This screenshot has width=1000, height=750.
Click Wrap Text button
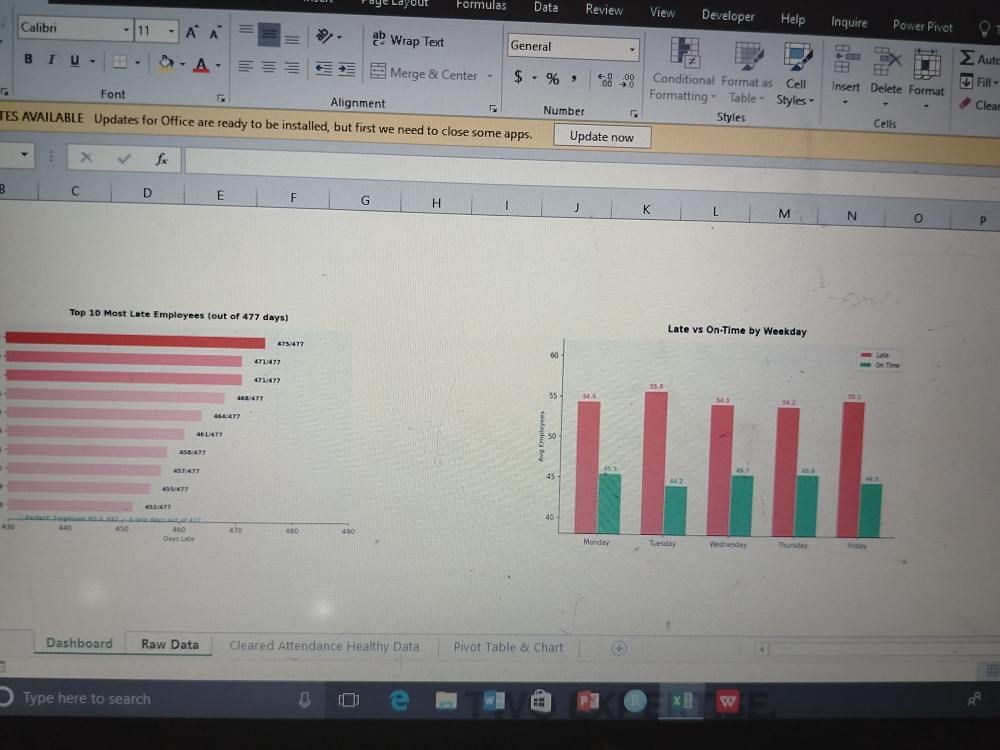pos(408,40)
